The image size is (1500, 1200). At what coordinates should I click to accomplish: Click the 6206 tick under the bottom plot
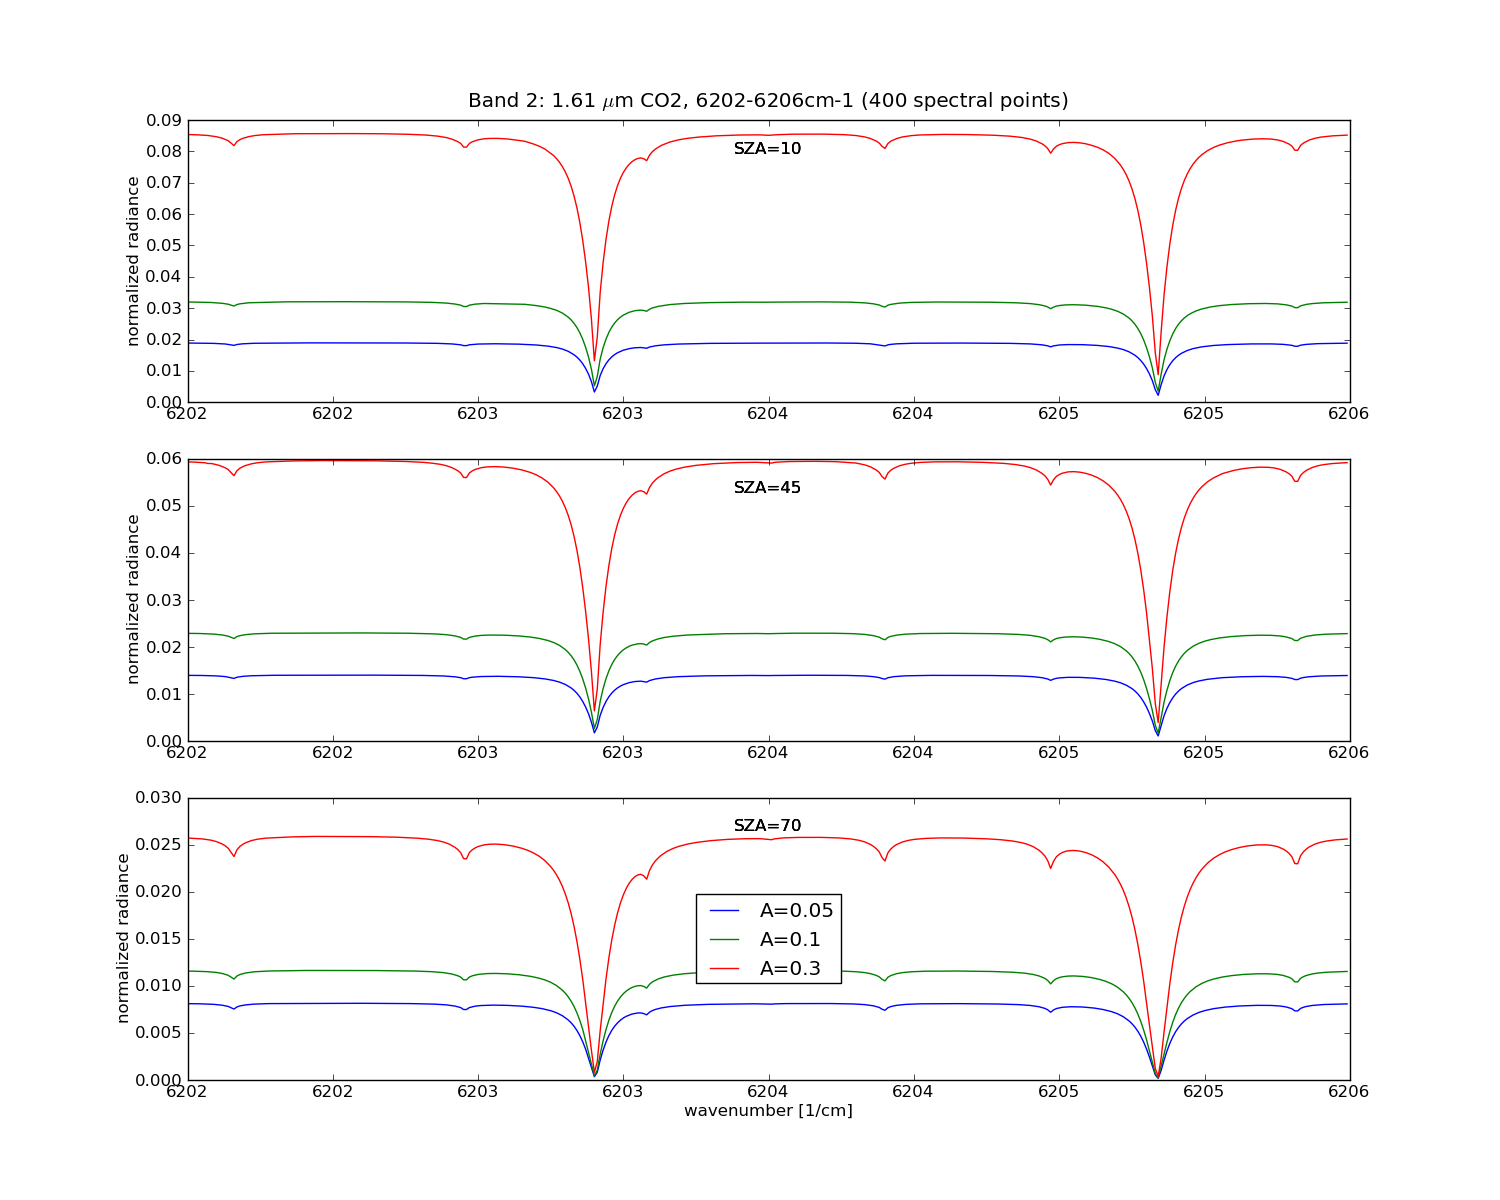(1349, 1092)
